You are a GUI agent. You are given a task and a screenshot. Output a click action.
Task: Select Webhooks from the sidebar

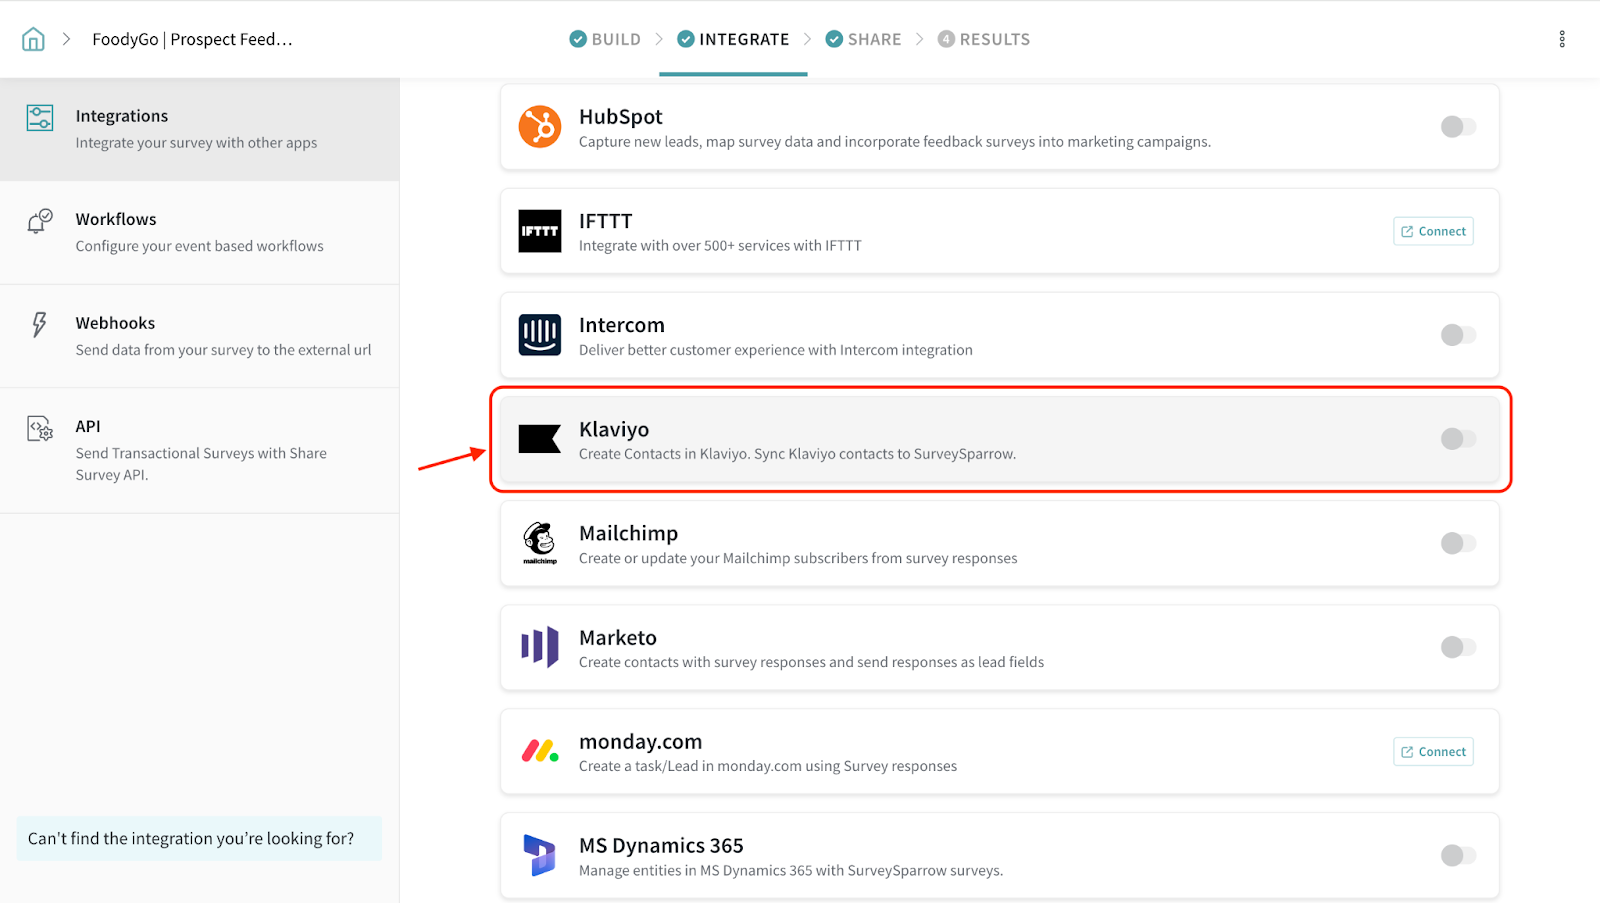point(199,336)
